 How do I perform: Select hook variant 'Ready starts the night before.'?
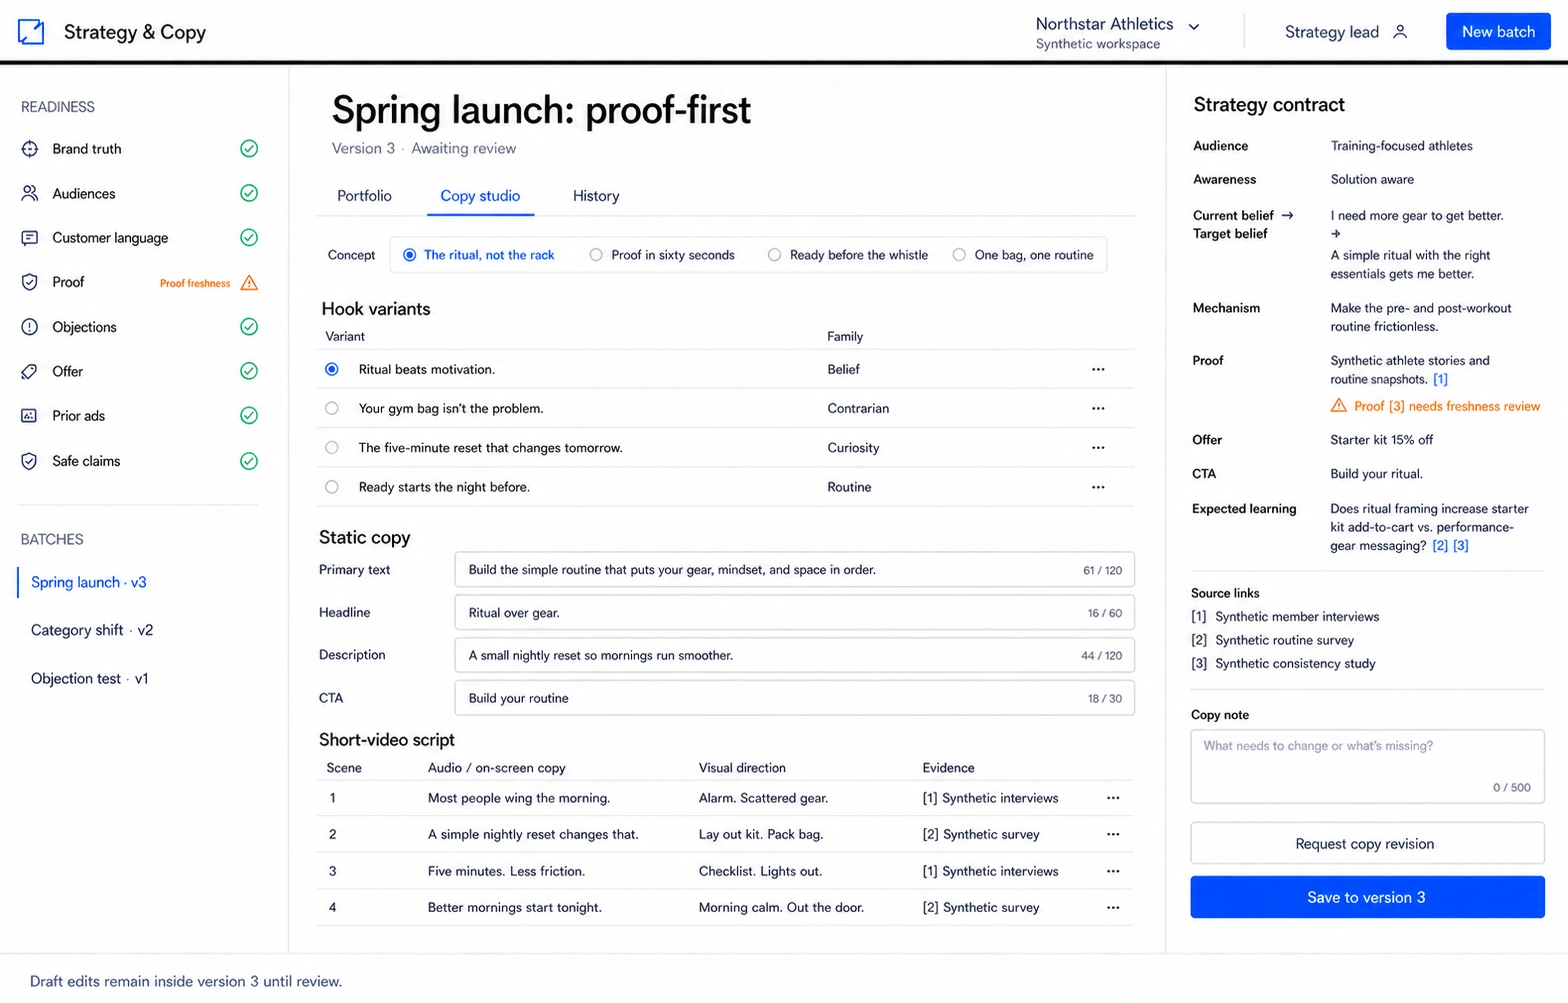pyautogui.click(x=332, y=487)
